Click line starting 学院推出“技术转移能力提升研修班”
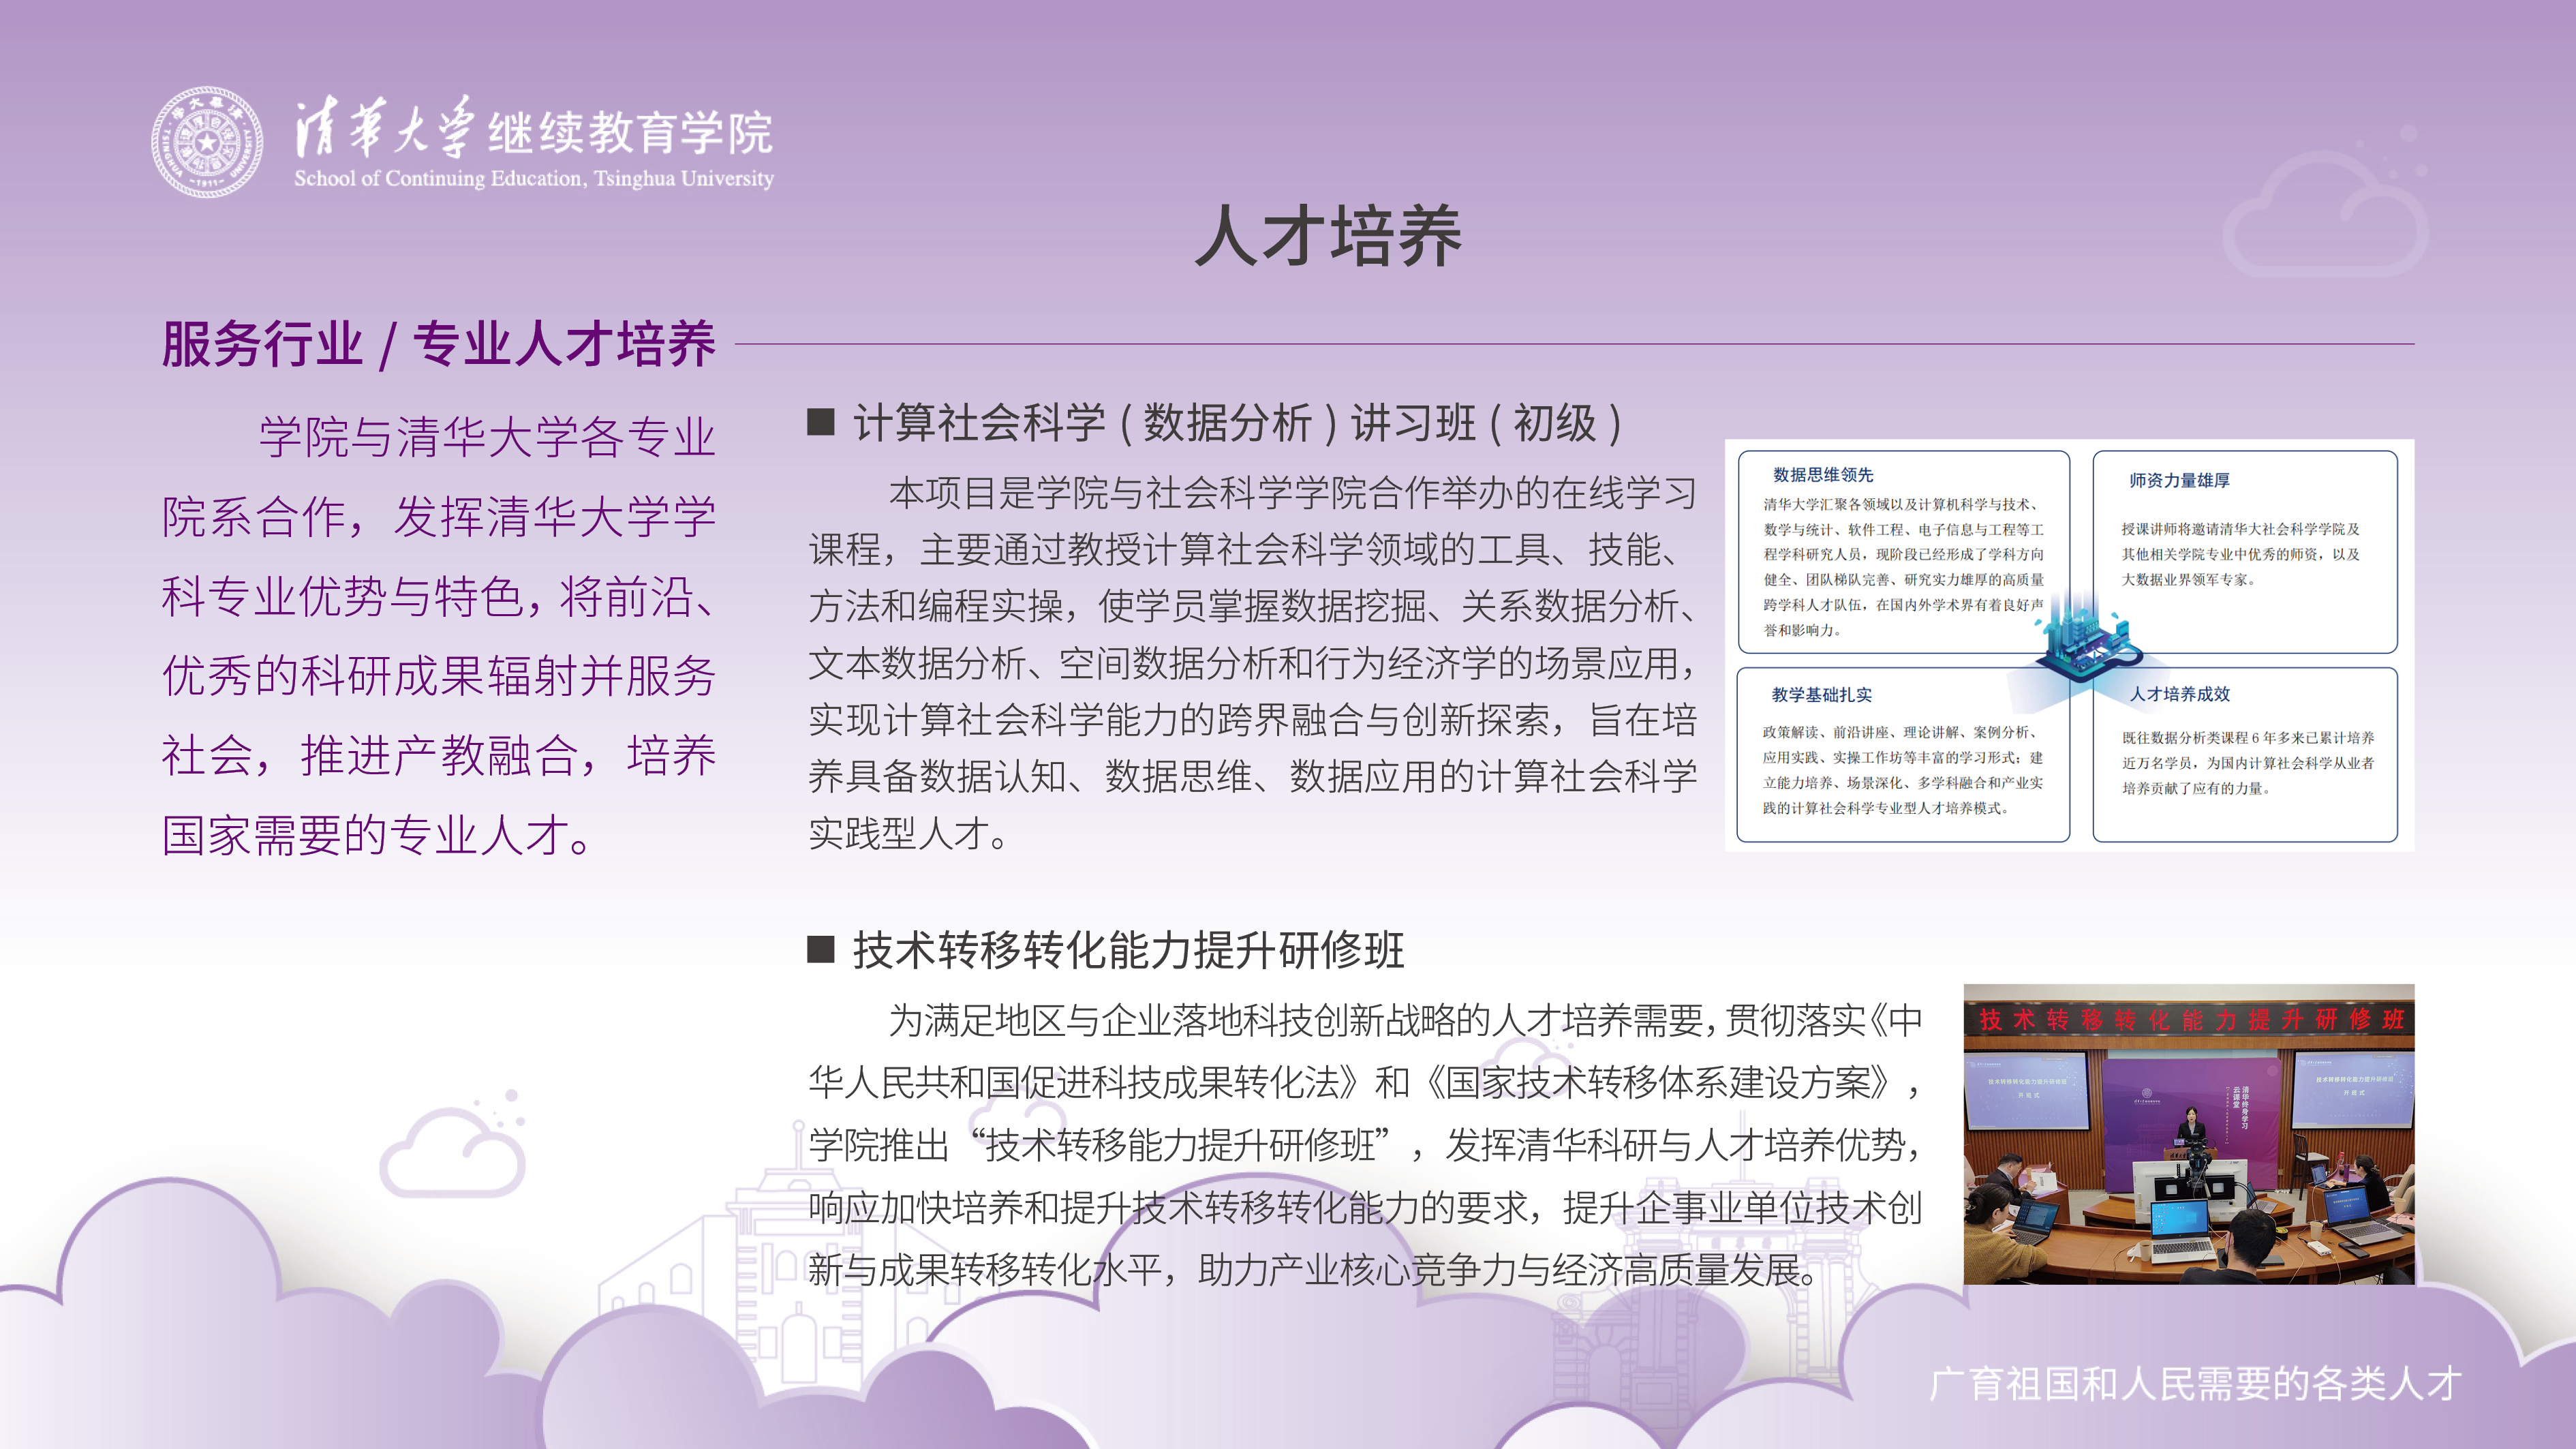 [x=1365, y=1145]
